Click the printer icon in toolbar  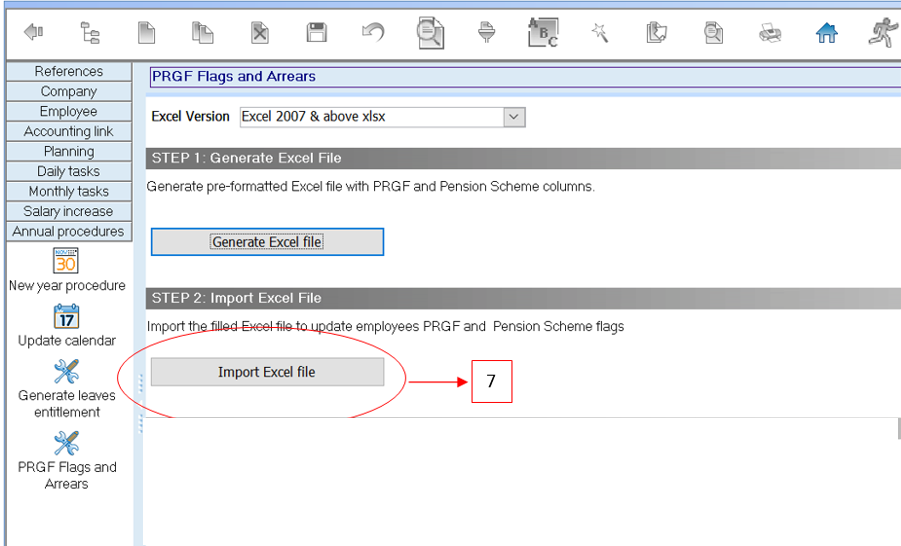(770, 33)
